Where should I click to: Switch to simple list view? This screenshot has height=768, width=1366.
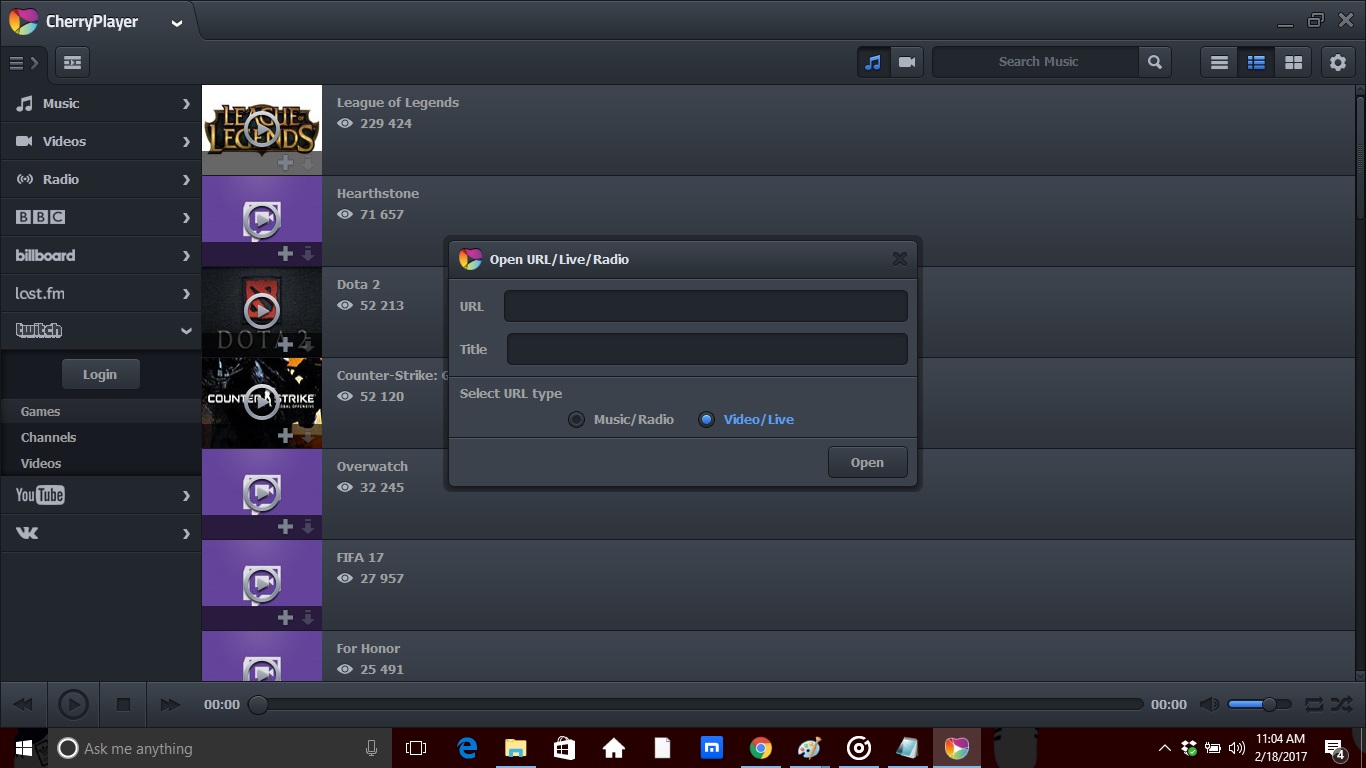pyautogui.click(x=1219, y=62)
